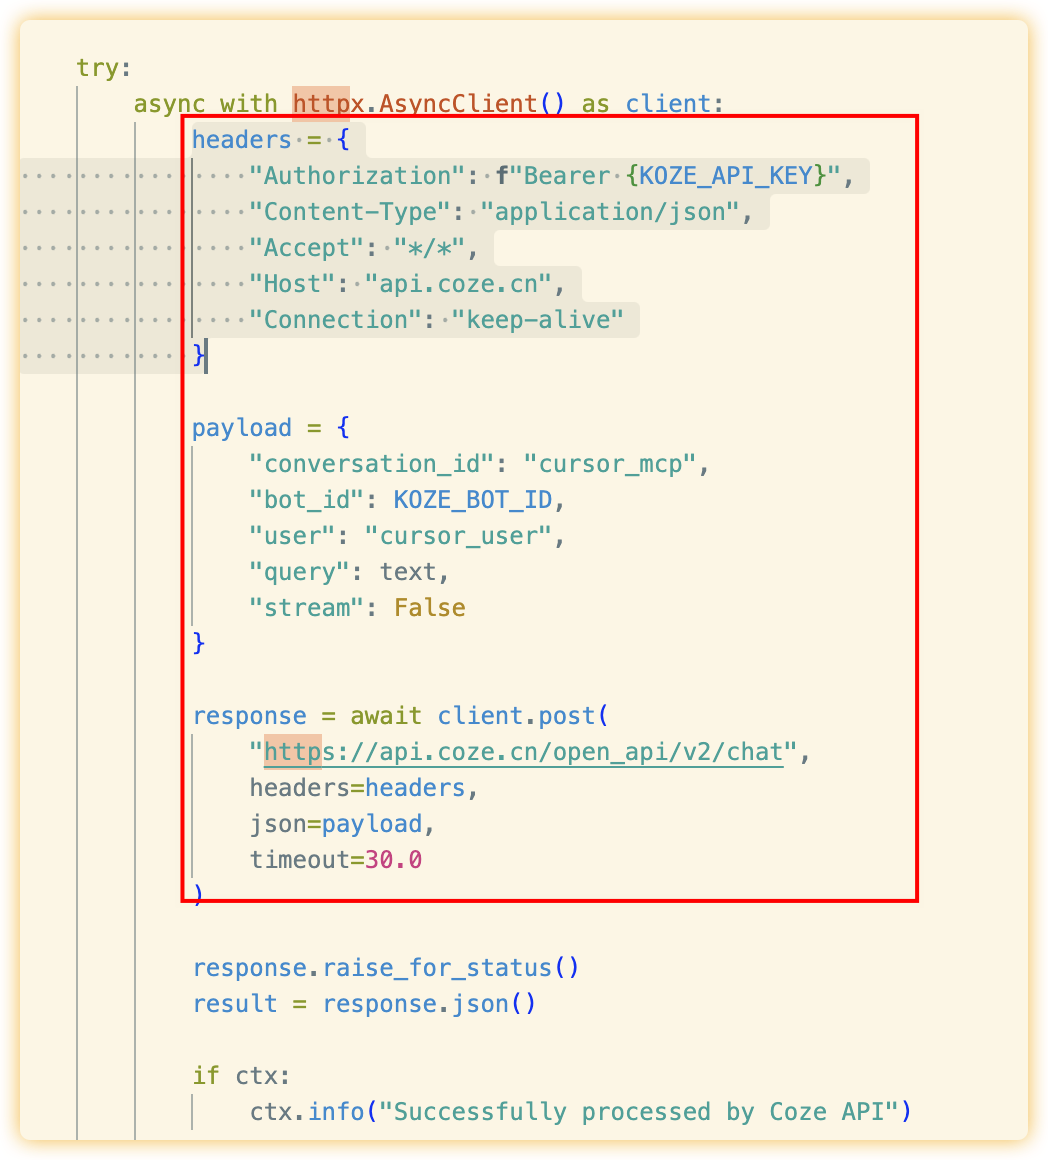Click the "stream" key
The image size is (1048, 1160).
click(307, 608)
